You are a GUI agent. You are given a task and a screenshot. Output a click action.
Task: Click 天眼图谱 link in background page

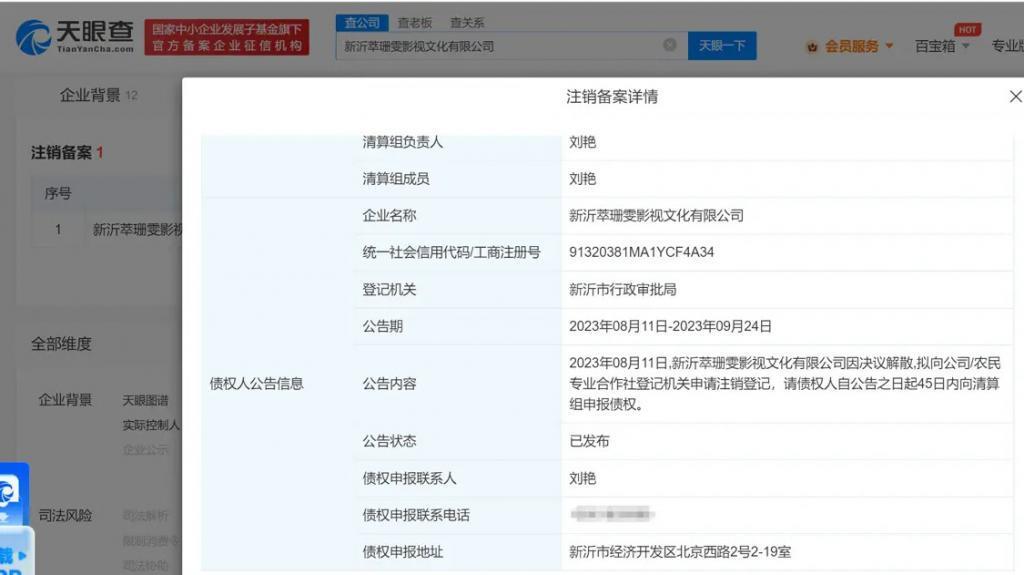pyautogui.click(x=145, y=401)
